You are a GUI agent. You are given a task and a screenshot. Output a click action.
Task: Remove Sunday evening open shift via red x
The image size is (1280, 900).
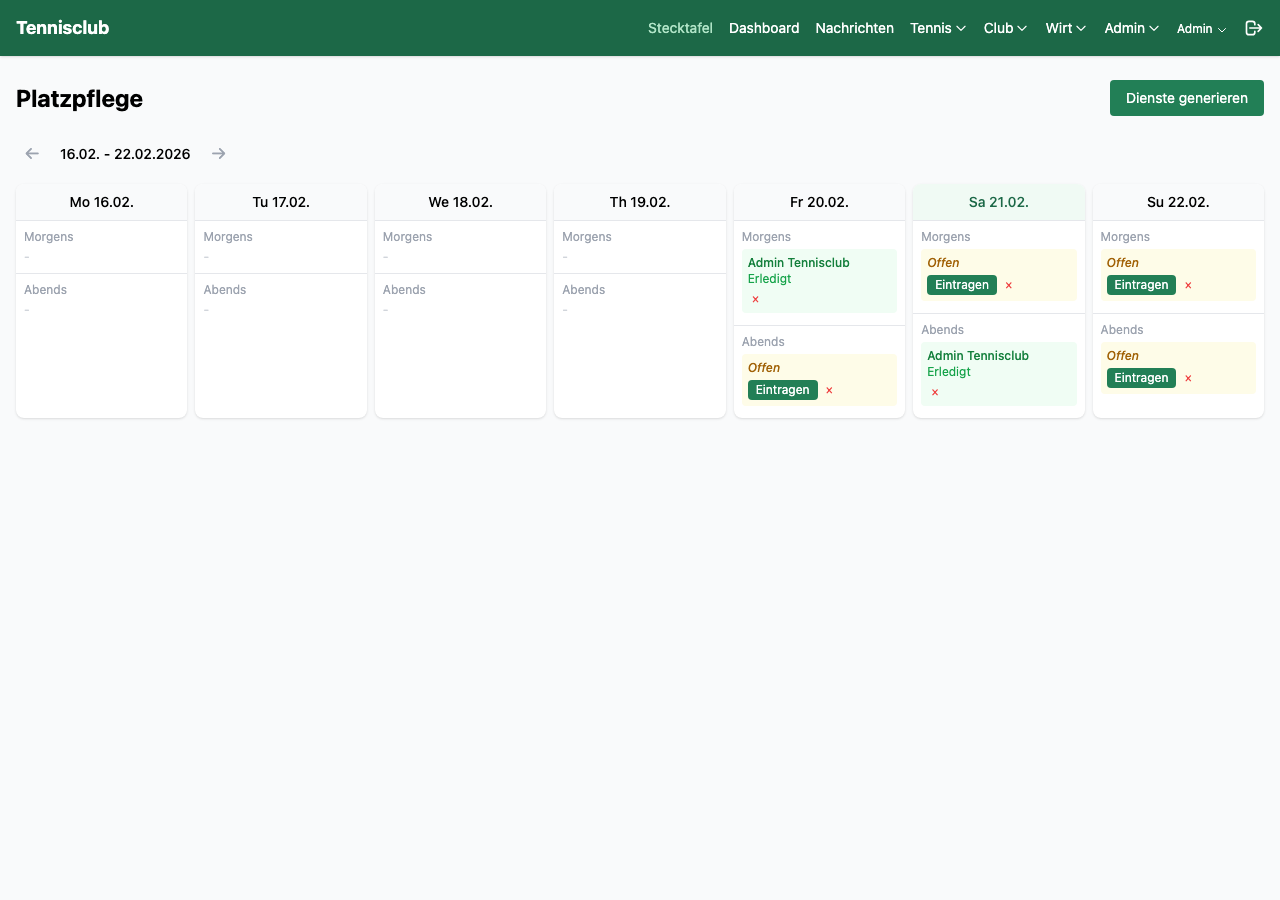pos(1188,378)
